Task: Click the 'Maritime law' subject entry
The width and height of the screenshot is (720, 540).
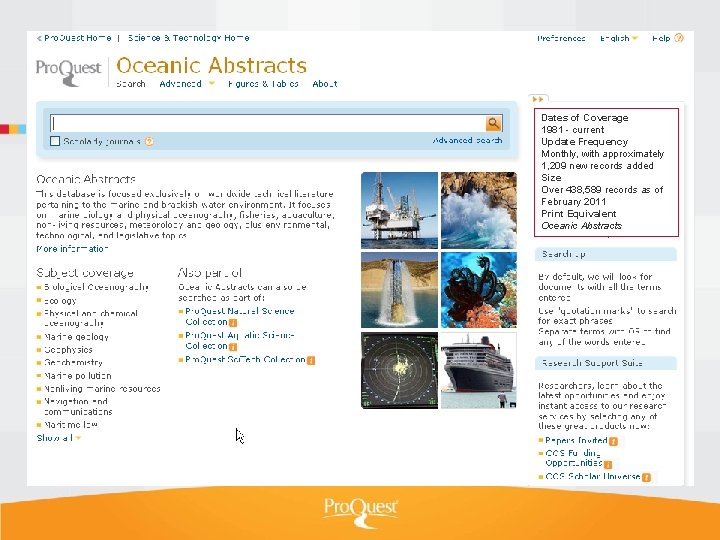Action: point(71,424)
